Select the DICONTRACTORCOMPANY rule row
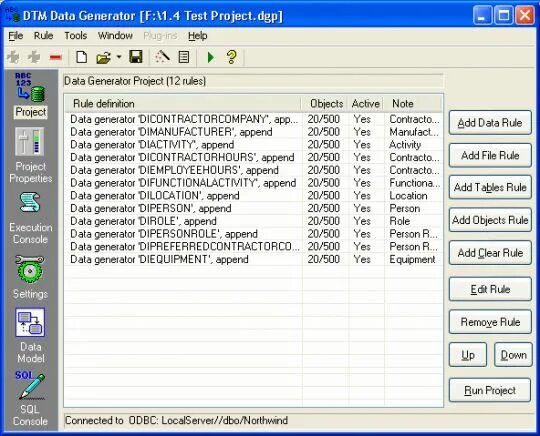This screenshot has height=436, width=540. click(x=253, y=119)
